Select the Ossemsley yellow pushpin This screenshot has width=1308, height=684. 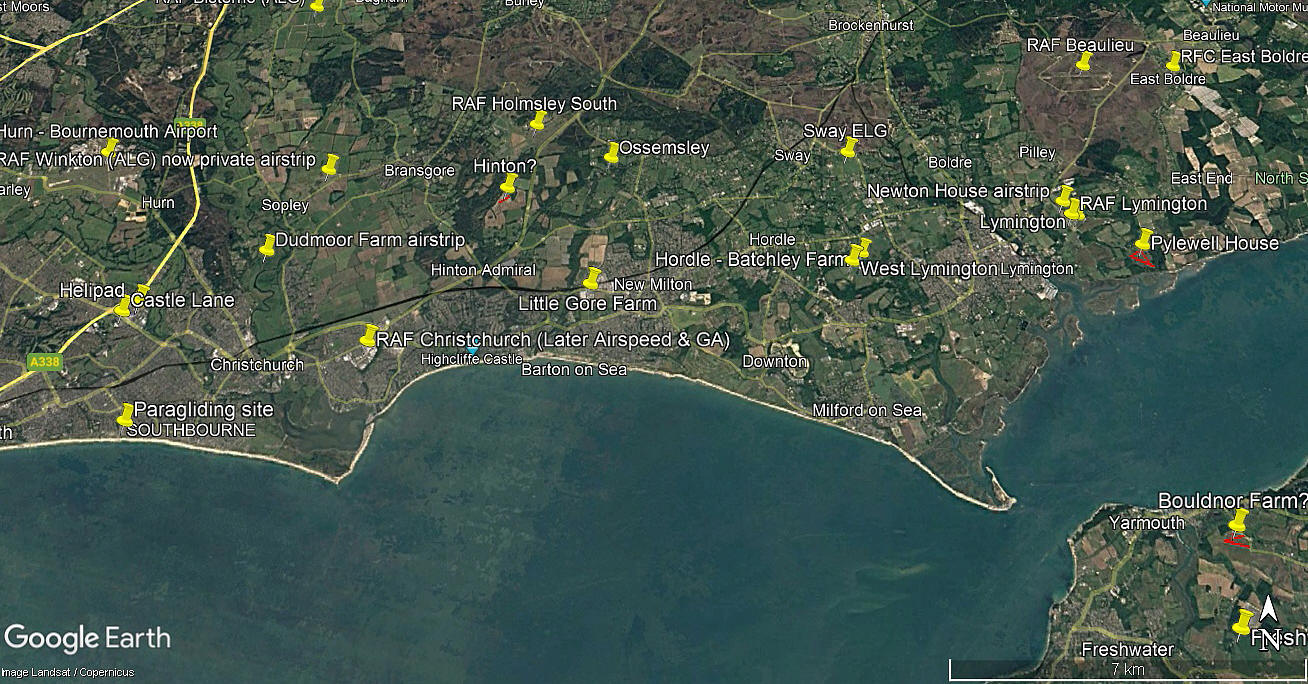tap(612, 152)
